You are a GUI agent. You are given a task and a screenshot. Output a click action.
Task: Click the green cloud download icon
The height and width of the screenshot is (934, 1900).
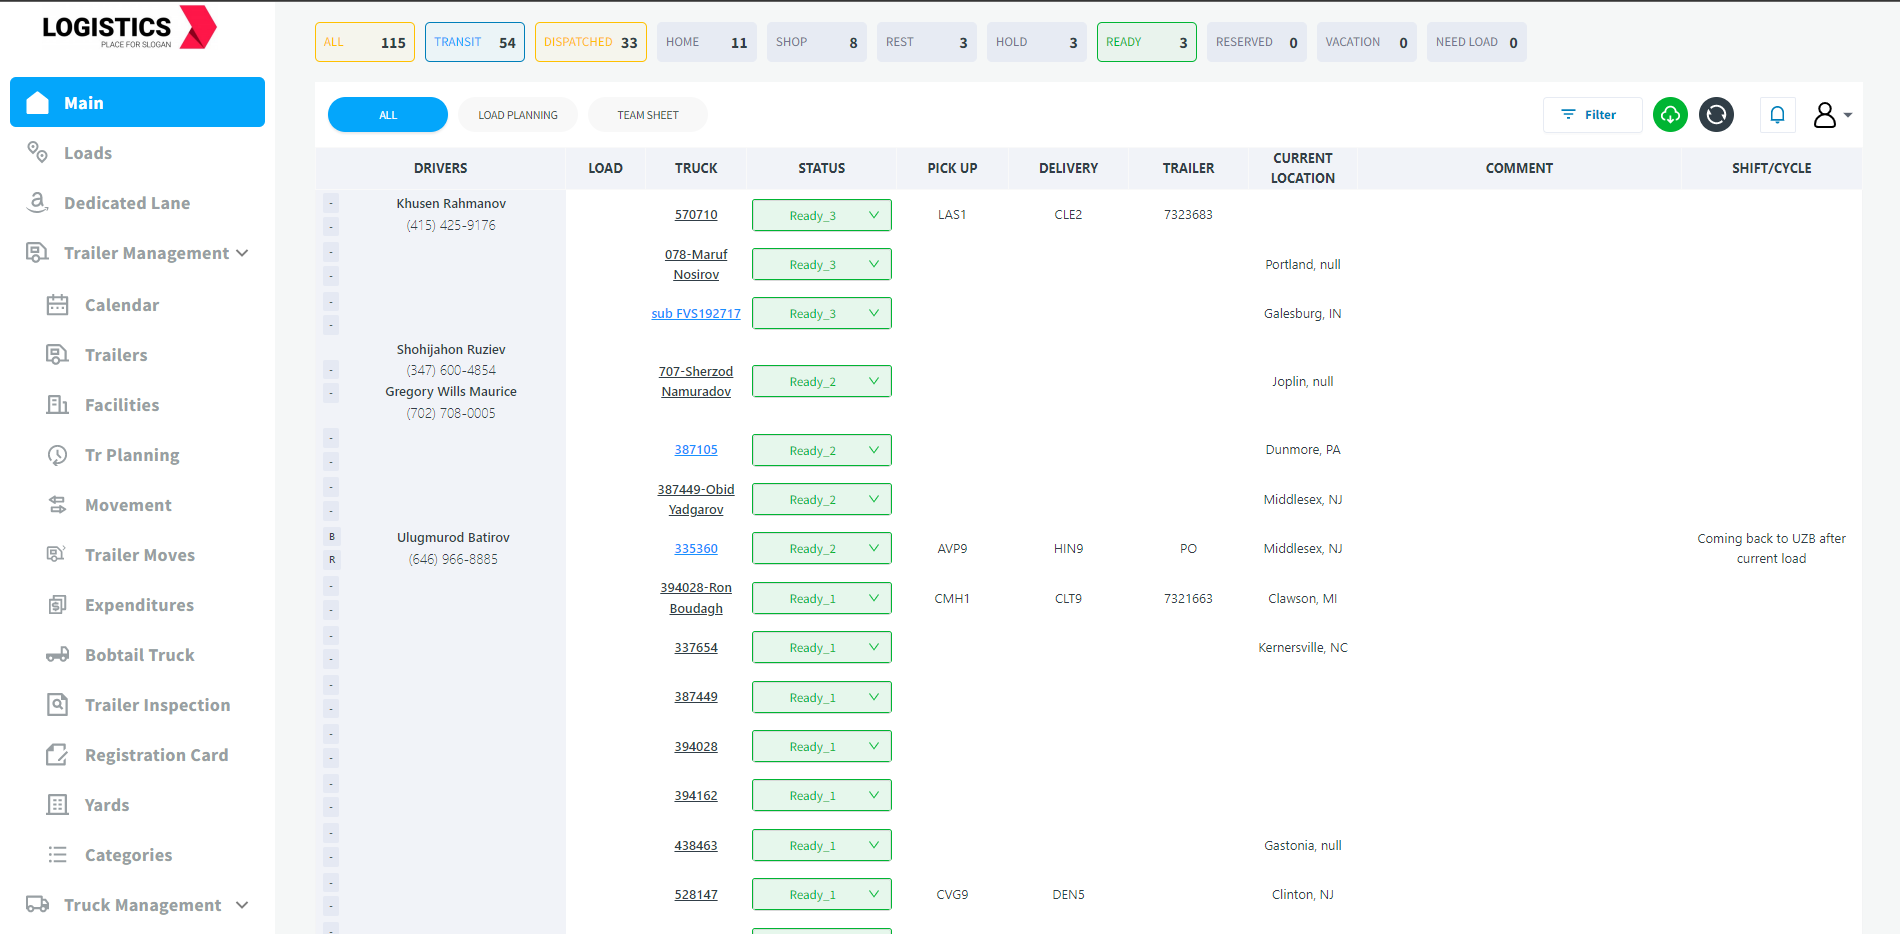pos(1670,114)
